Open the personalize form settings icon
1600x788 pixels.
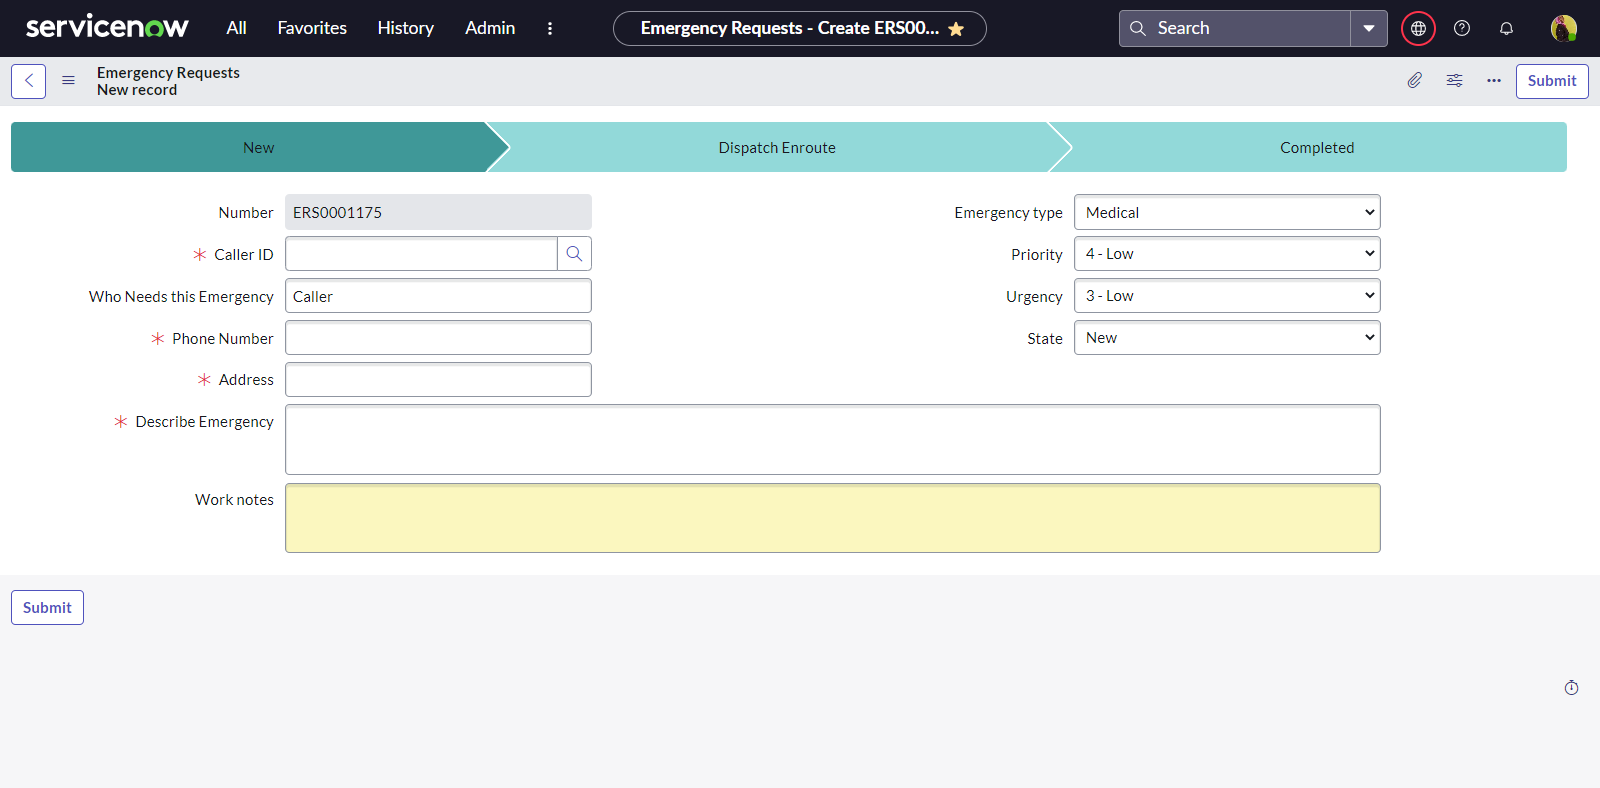(x=1454, y=81)
